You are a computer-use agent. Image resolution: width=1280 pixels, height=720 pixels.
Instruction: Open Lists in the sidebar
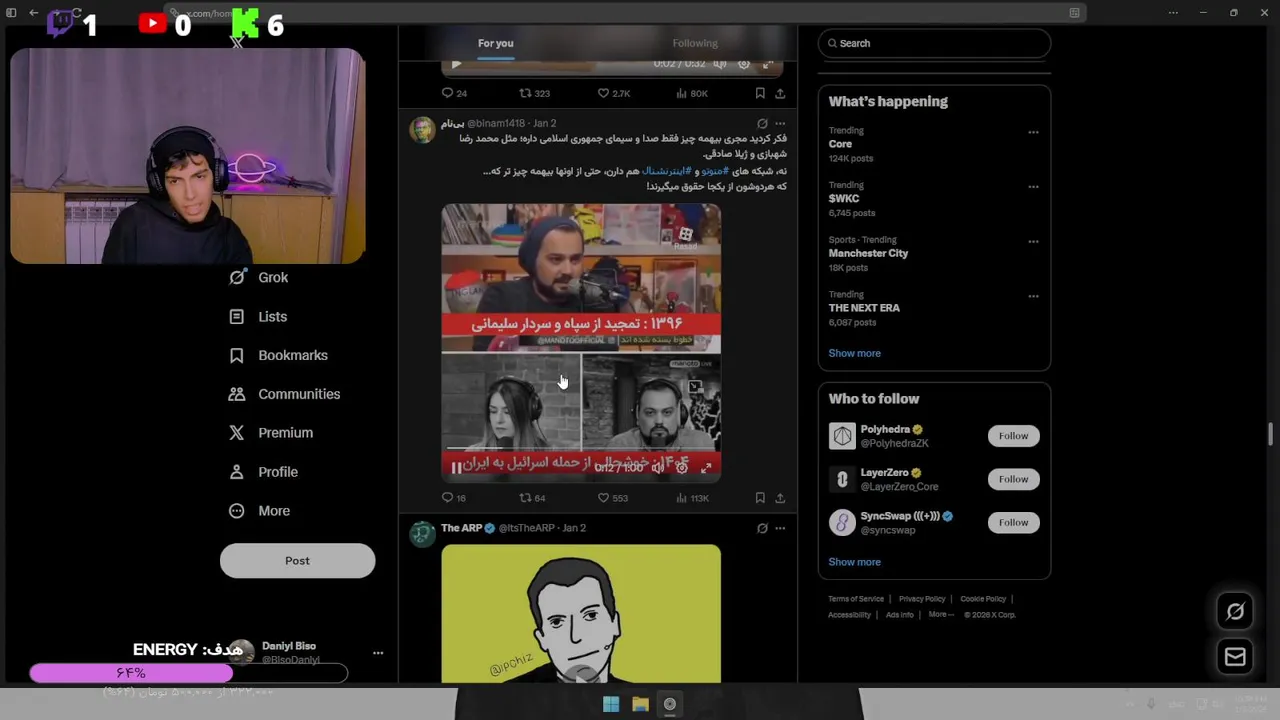tap(258, 317)
